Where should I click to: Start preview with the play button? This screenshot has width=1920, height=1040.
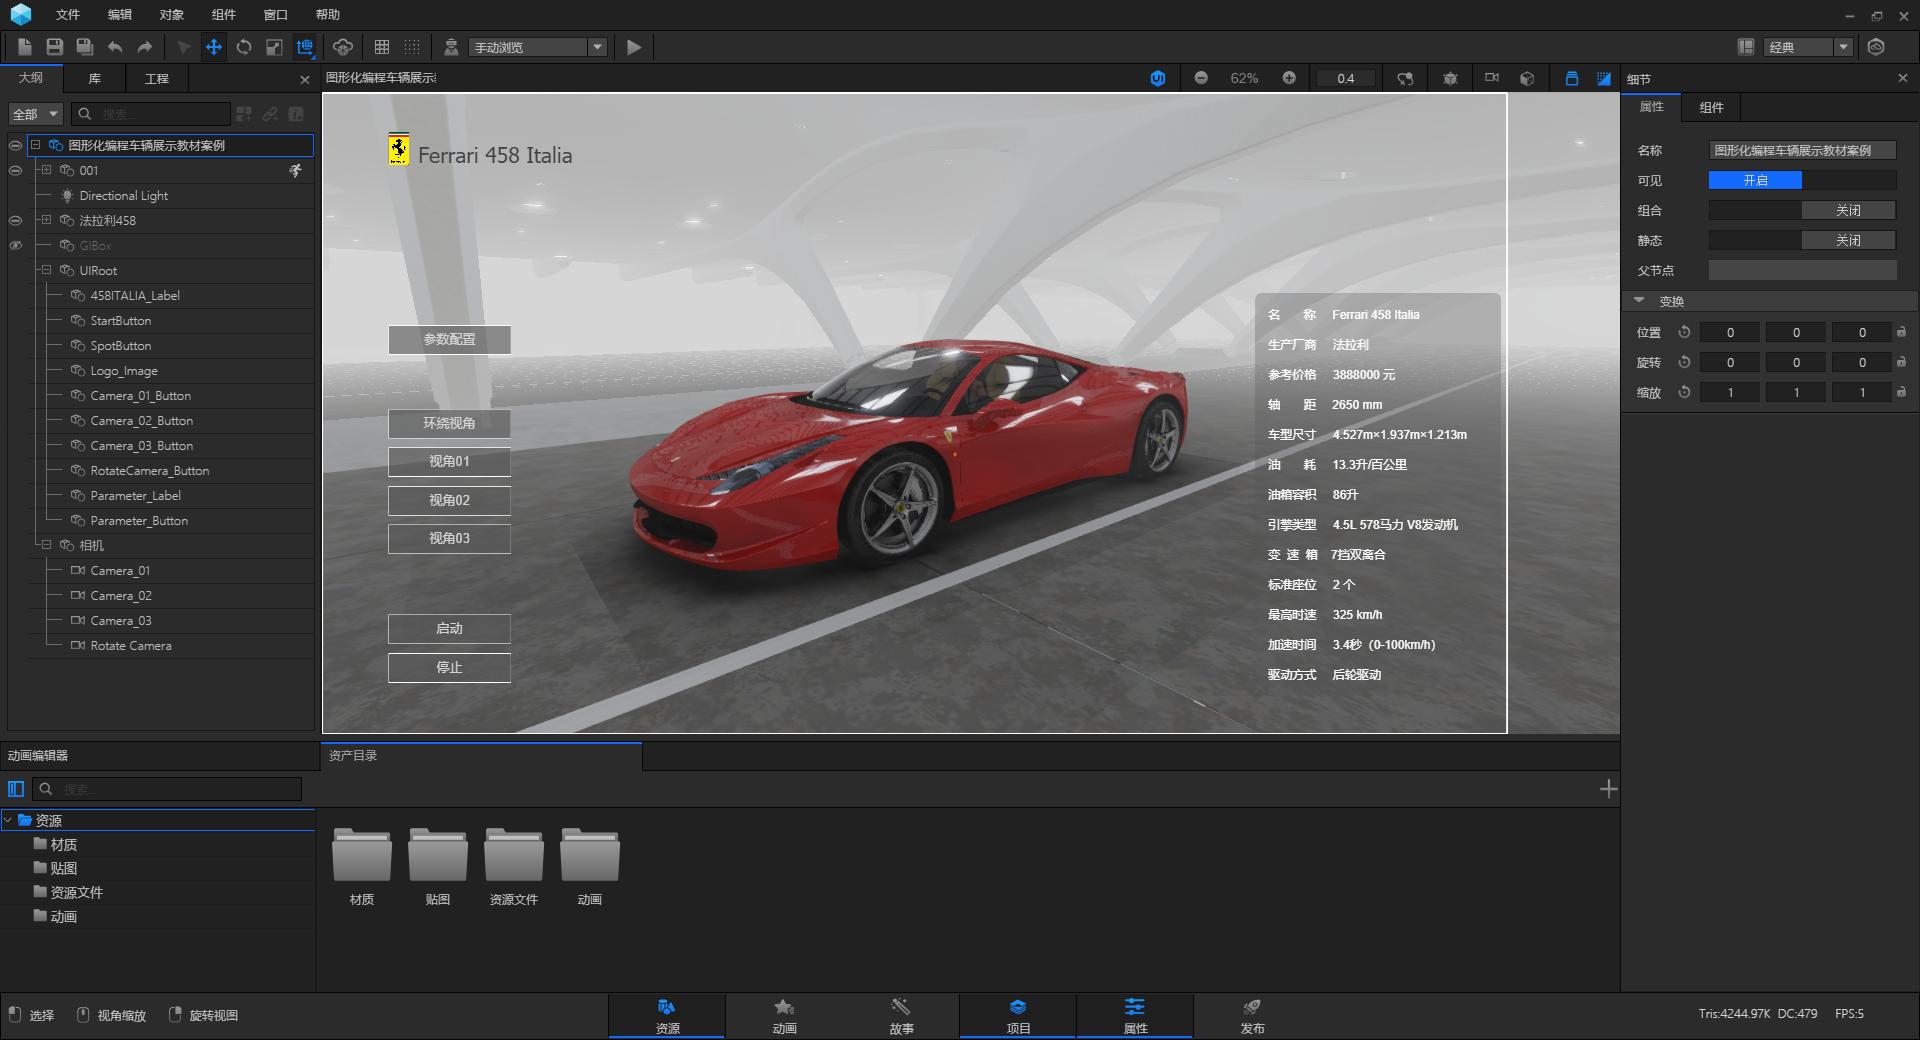point(634,47)
